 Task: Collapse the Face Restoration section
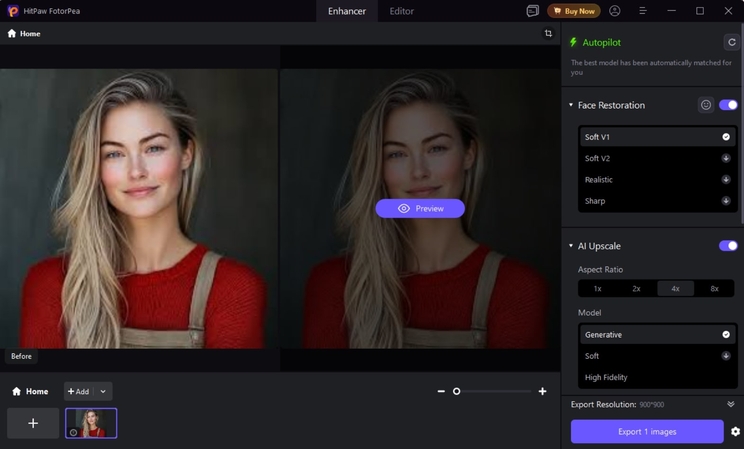point(571,105)
